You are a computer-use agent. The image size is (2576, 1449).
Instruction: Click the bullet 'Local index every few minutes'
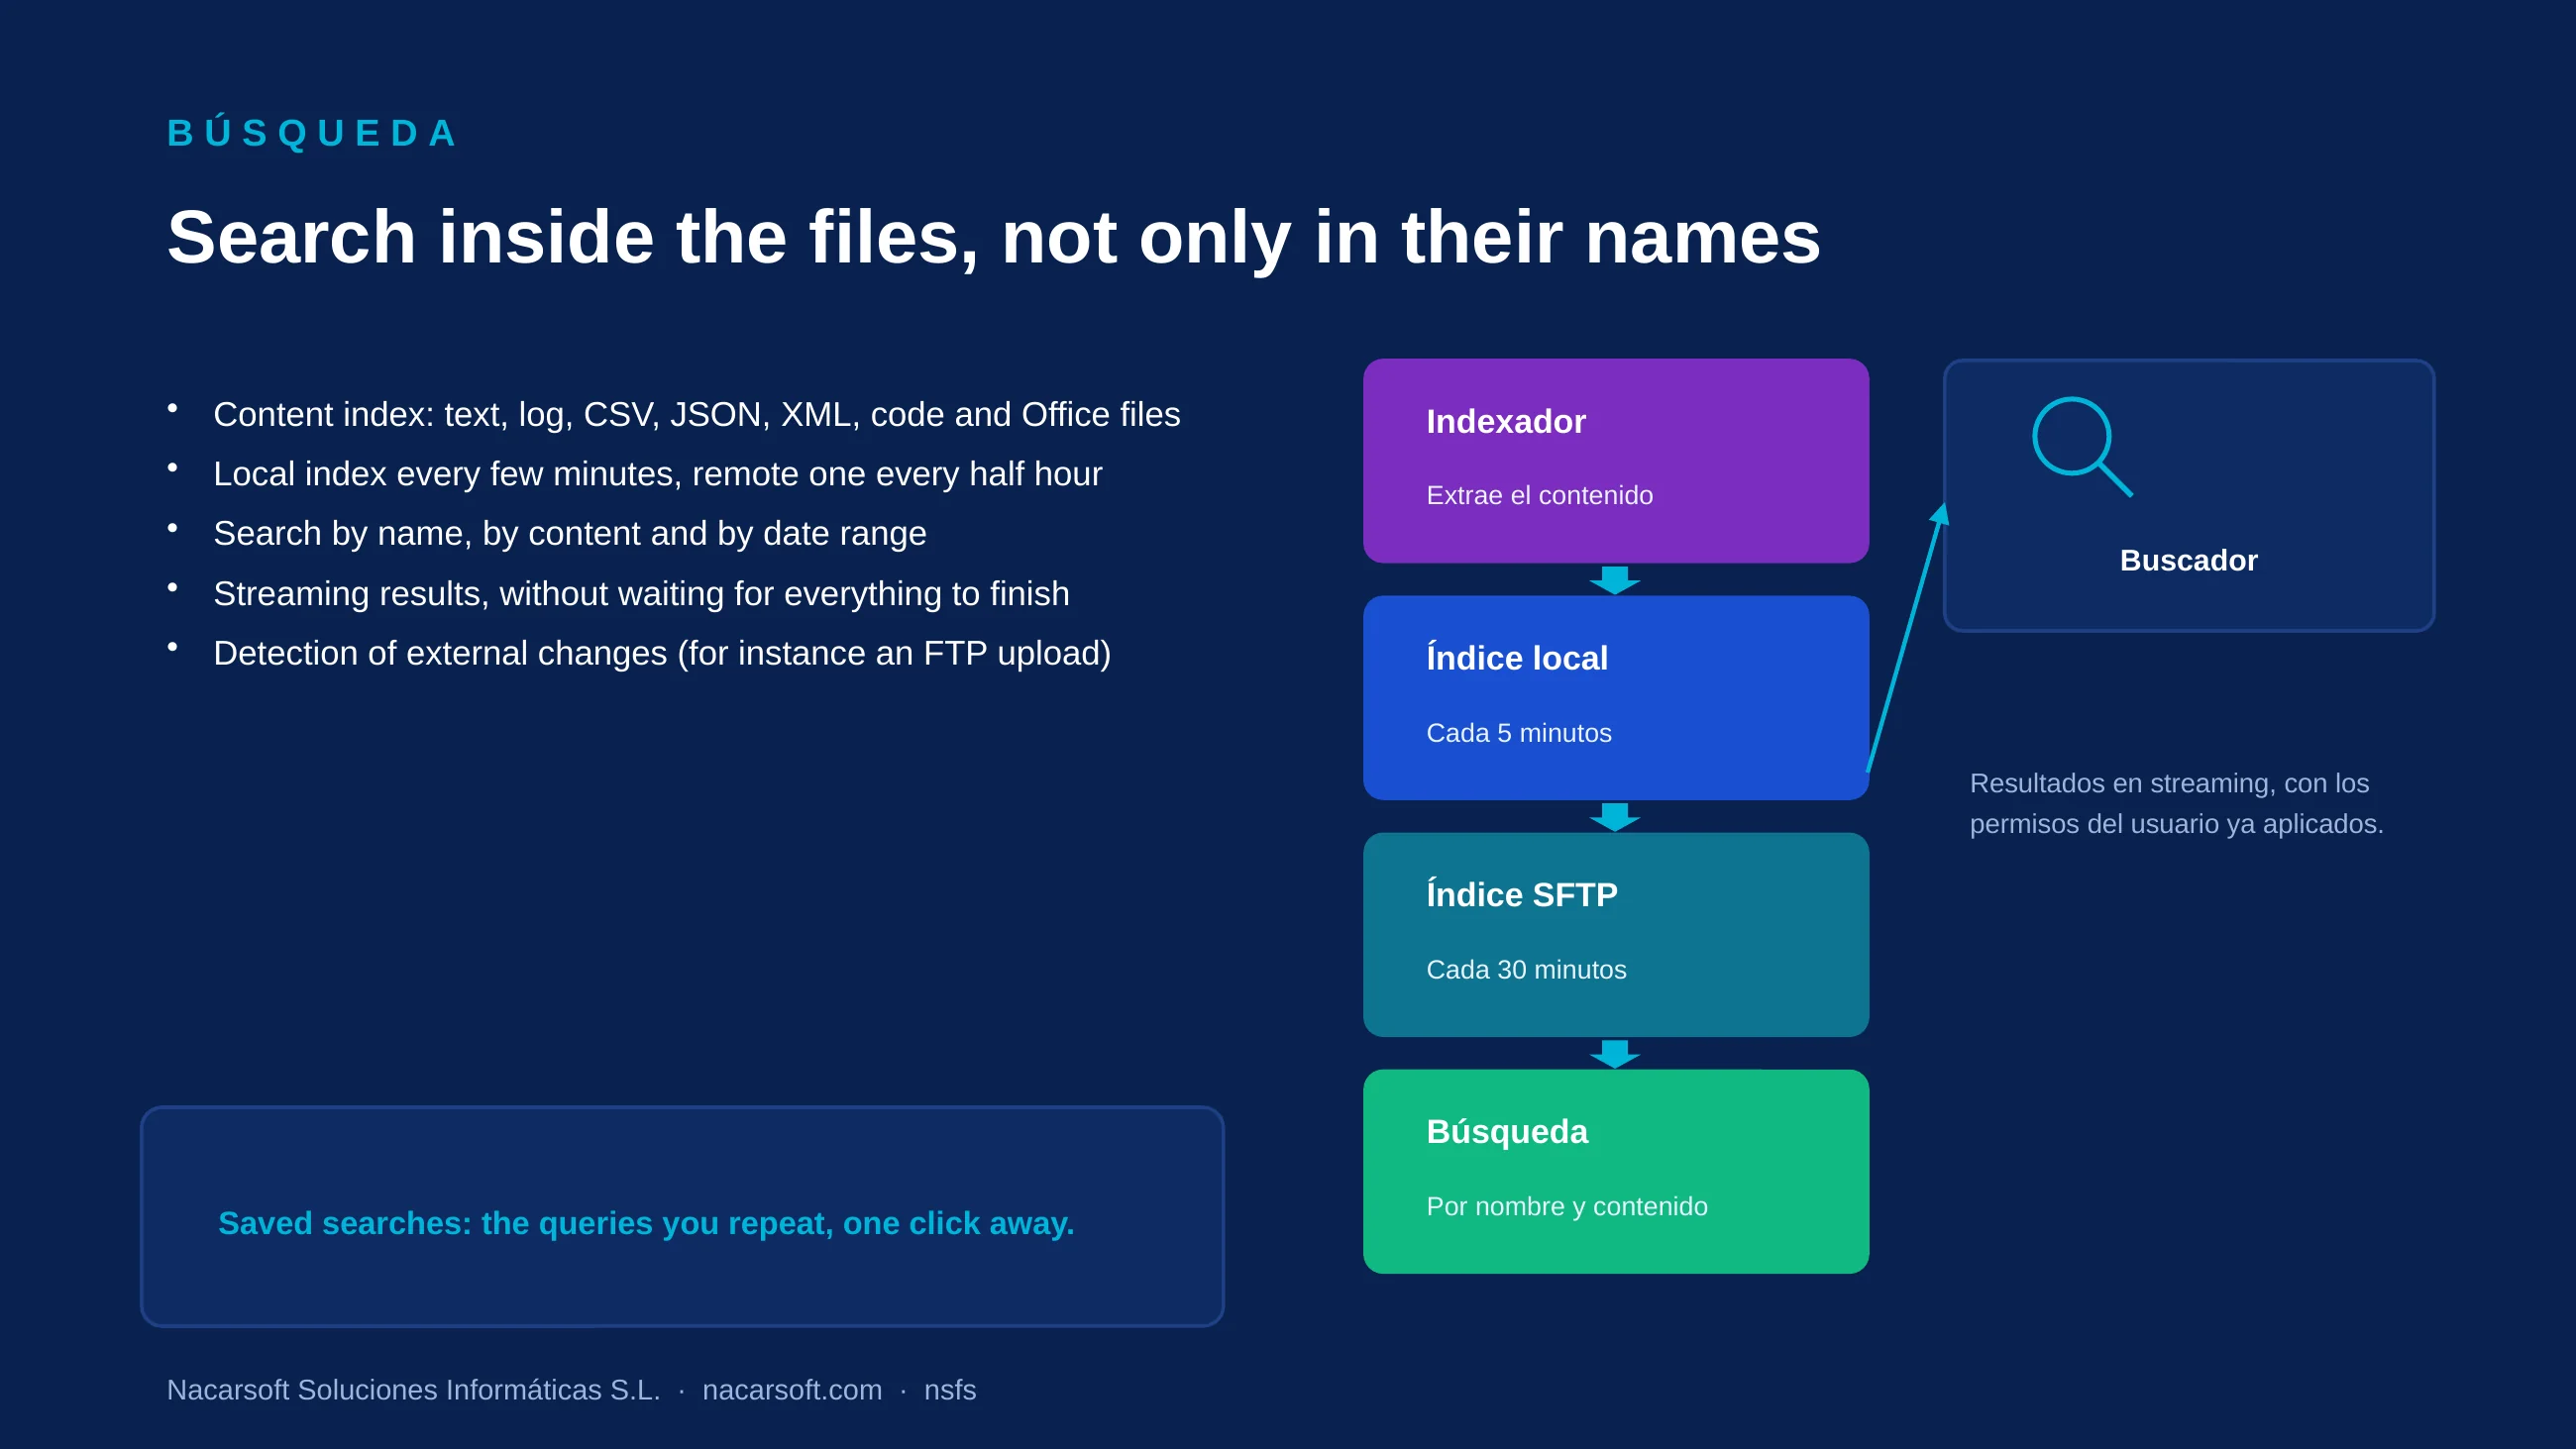coord(657,474)
